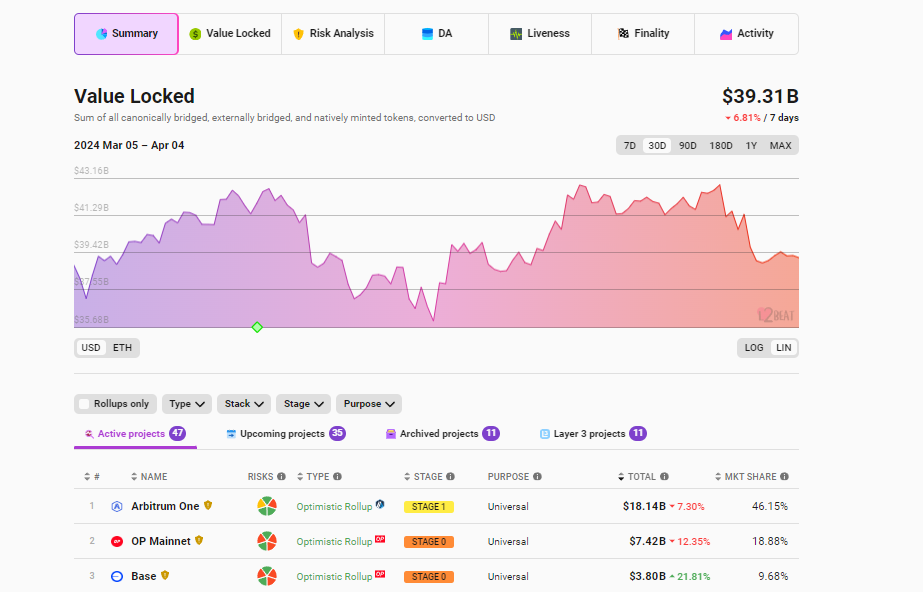Viewport: 923px width, 592px height.
Task: Click the PURPOSE info icon
Action: (537, 477)
